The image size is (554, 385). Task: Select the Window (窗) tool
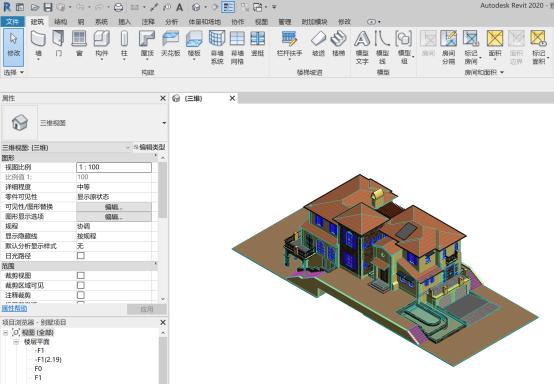click(x=79, y=44)
